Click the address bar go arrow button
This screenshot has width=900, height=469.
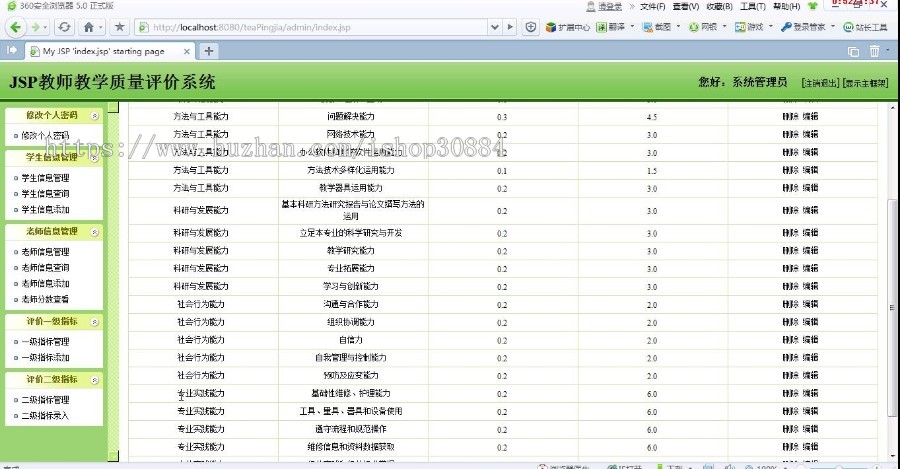click(510, 27)
